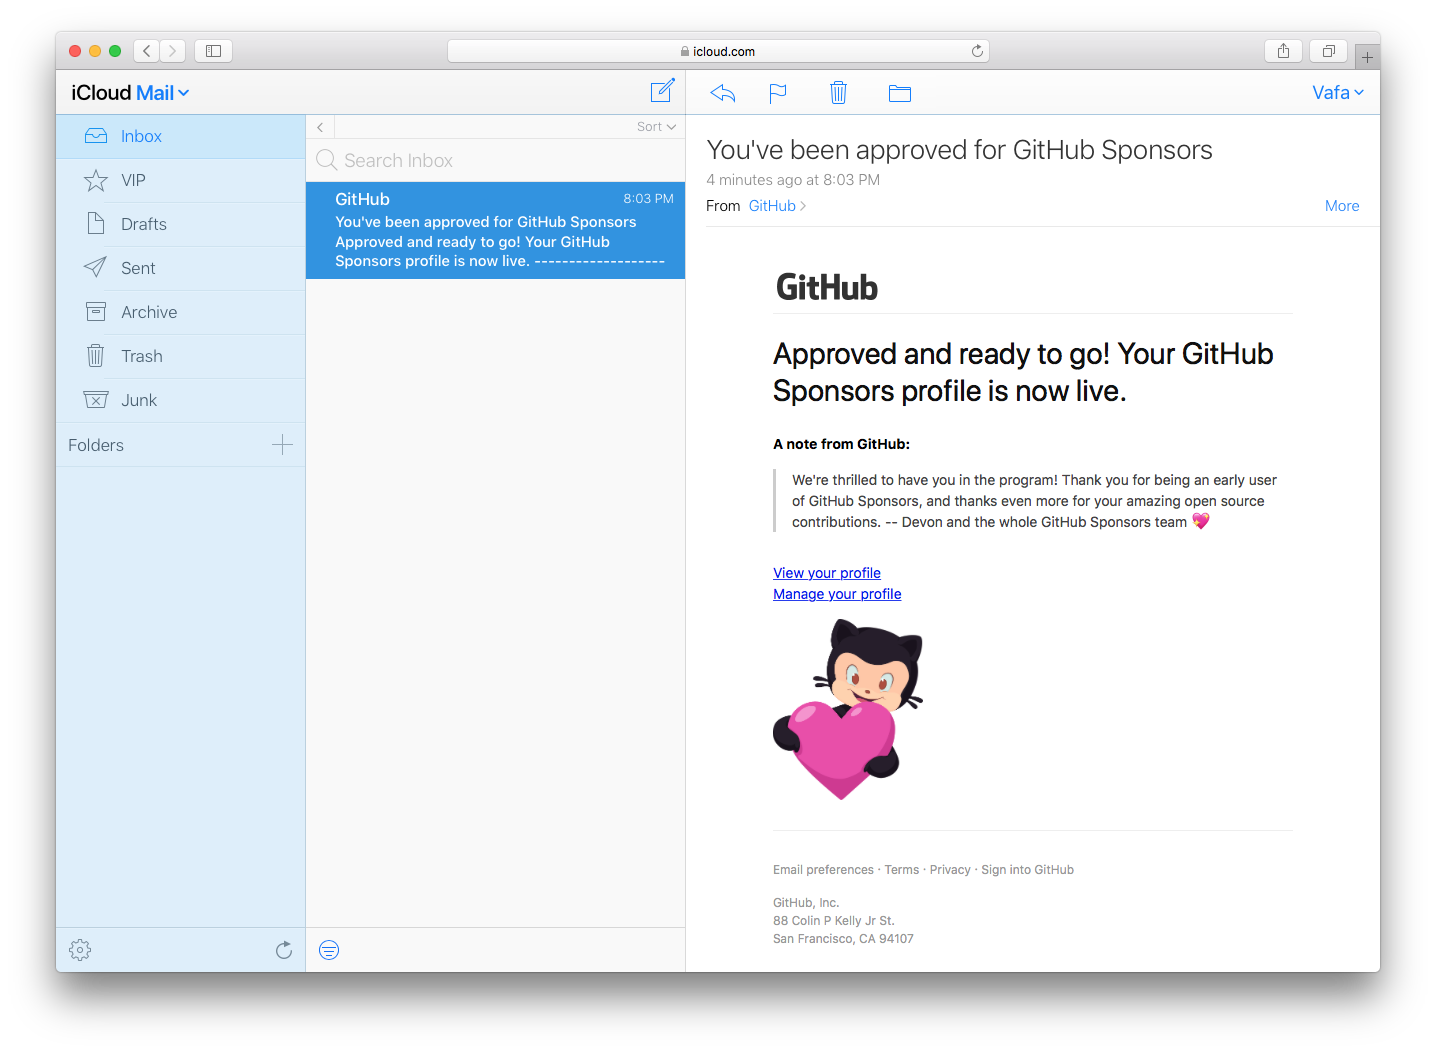The image size is (1436, 1052).
Task: Click the Sent paper plane icon
Action: [95, 267]
